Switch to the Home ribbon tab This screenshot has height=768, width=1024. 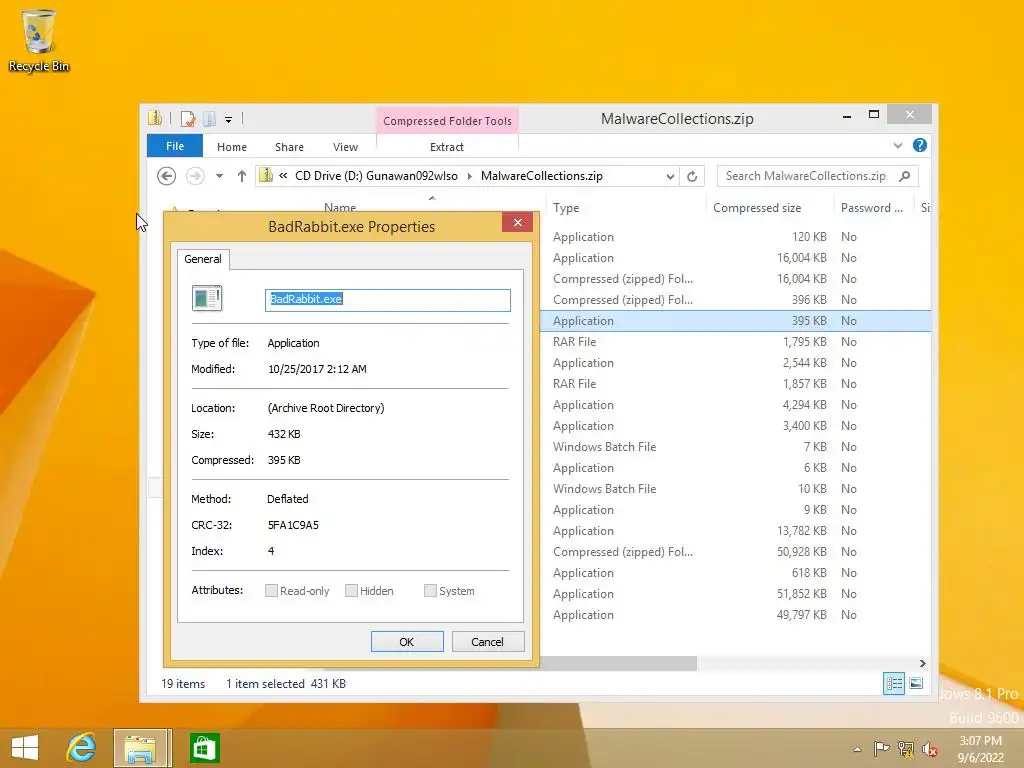tap(232, 147)
